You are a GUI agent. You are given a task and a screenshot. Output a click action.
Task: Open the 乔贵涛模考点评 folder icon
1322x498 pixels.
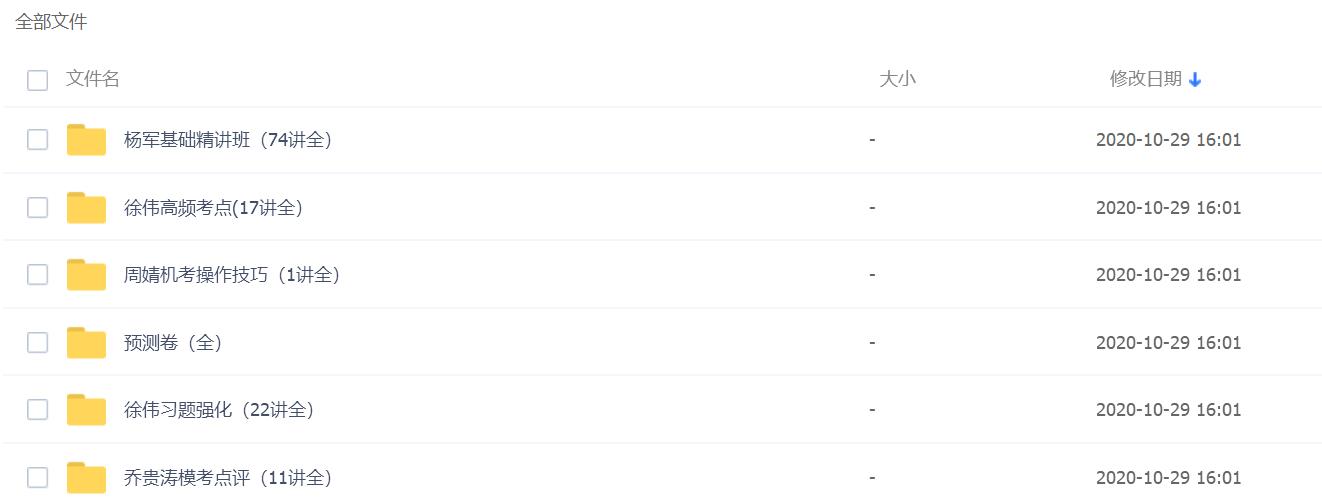87,477
